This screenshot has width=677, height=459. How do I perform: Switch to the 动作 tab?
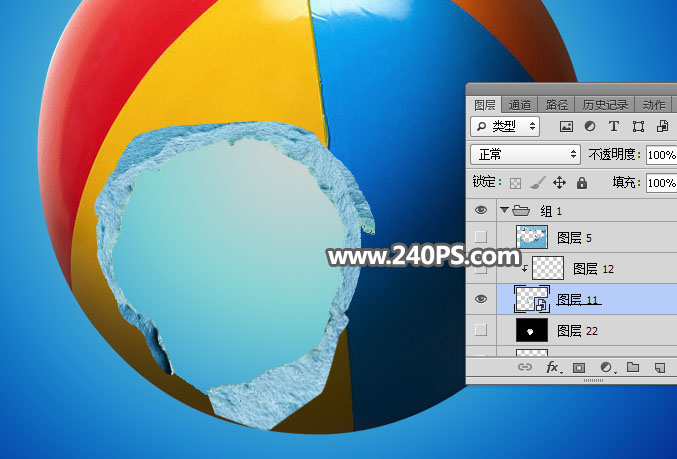point(653,105)
